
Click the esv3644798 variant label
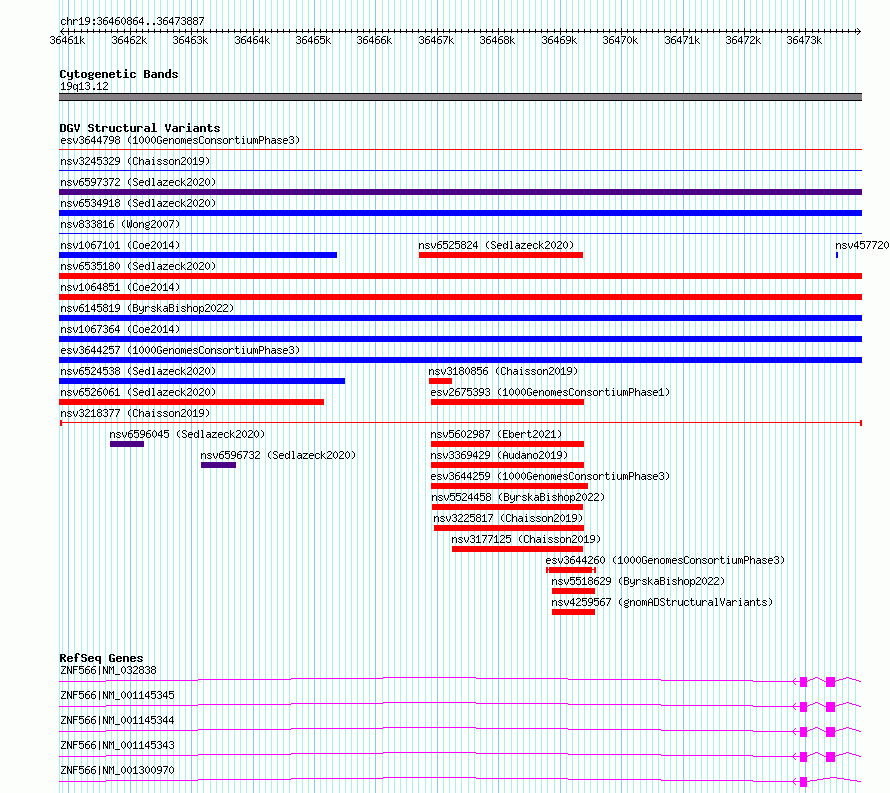pyautogui.click(x=180, y=140)
